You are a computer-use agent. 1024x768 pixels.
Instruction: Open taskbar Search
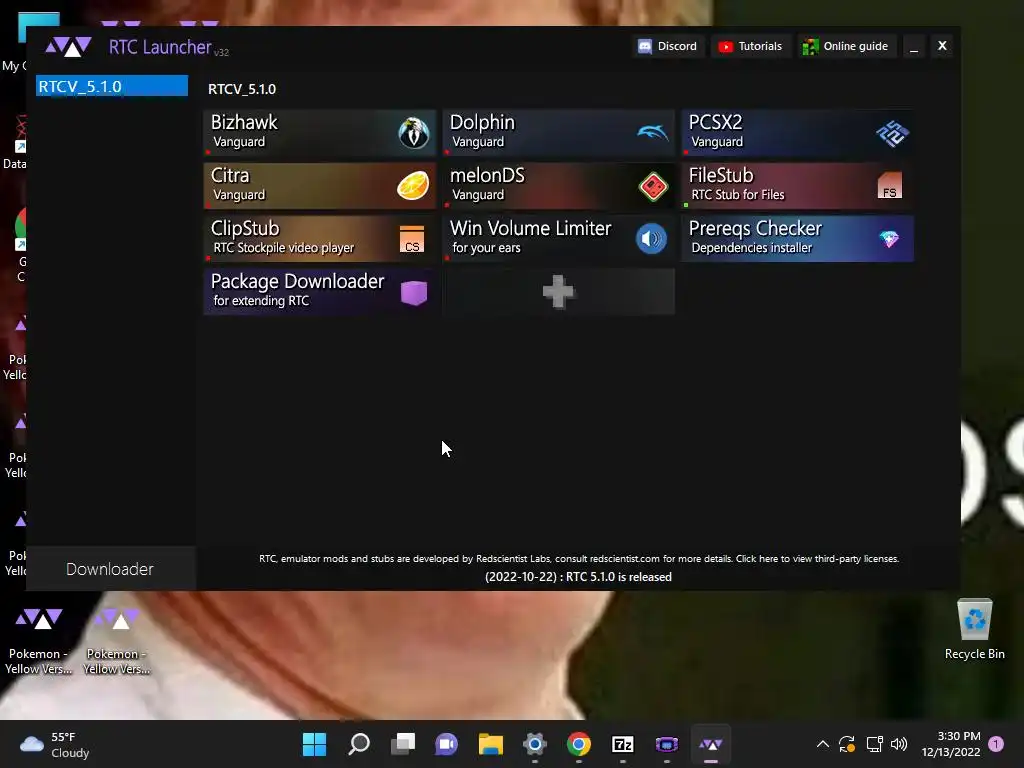tap(359, 744)
